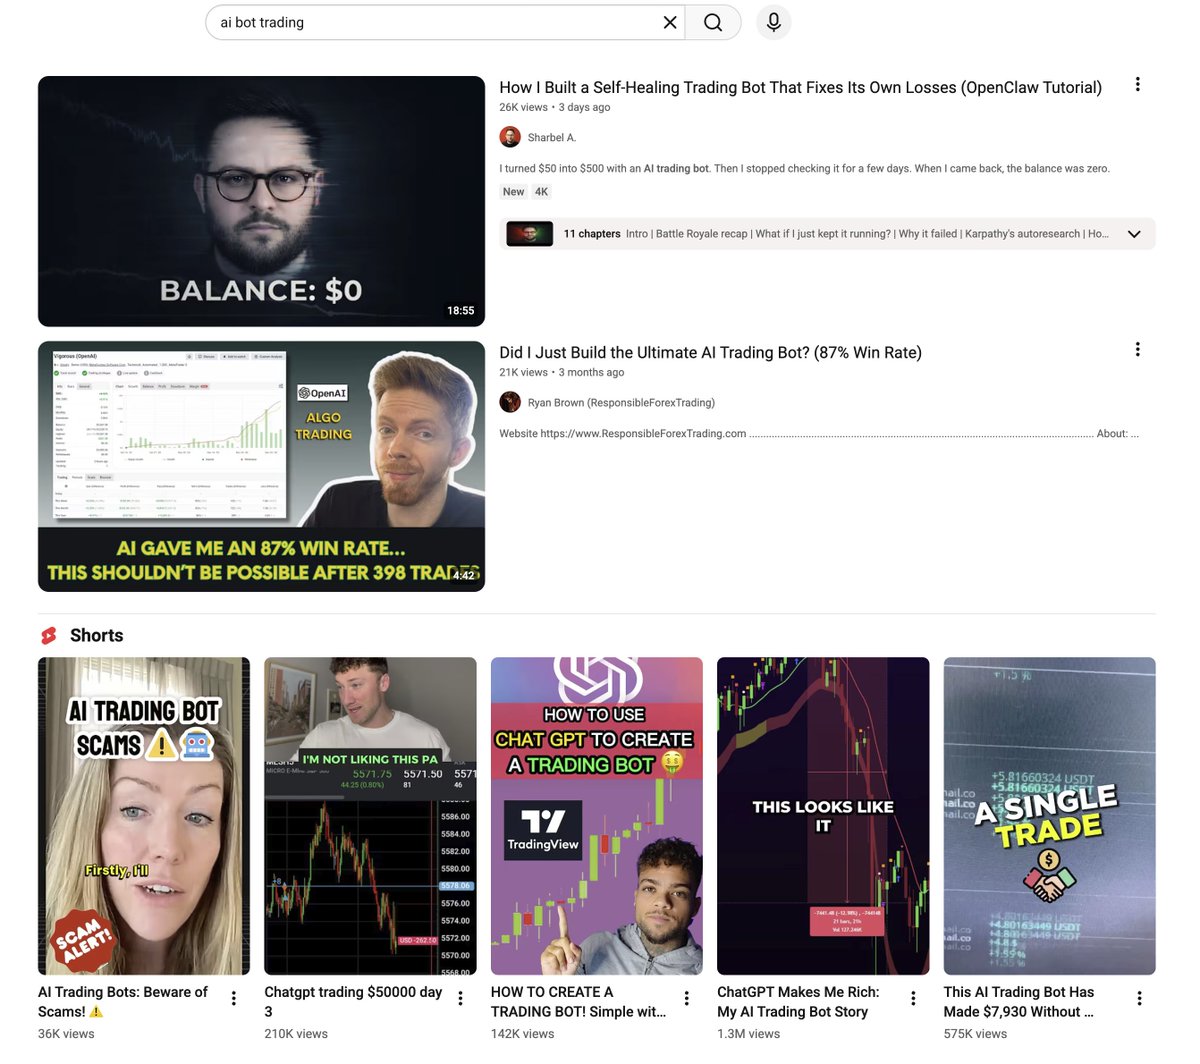The image size is (1200, 1064).
Task: Play the 'I'm not liking this' chart short
Action: [x=370, y=816]
